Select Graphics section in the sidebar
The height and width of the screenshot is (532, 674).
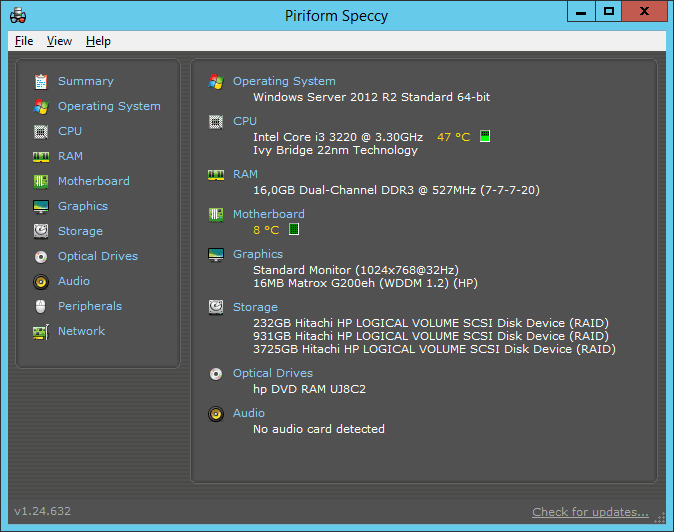point(83,206)
